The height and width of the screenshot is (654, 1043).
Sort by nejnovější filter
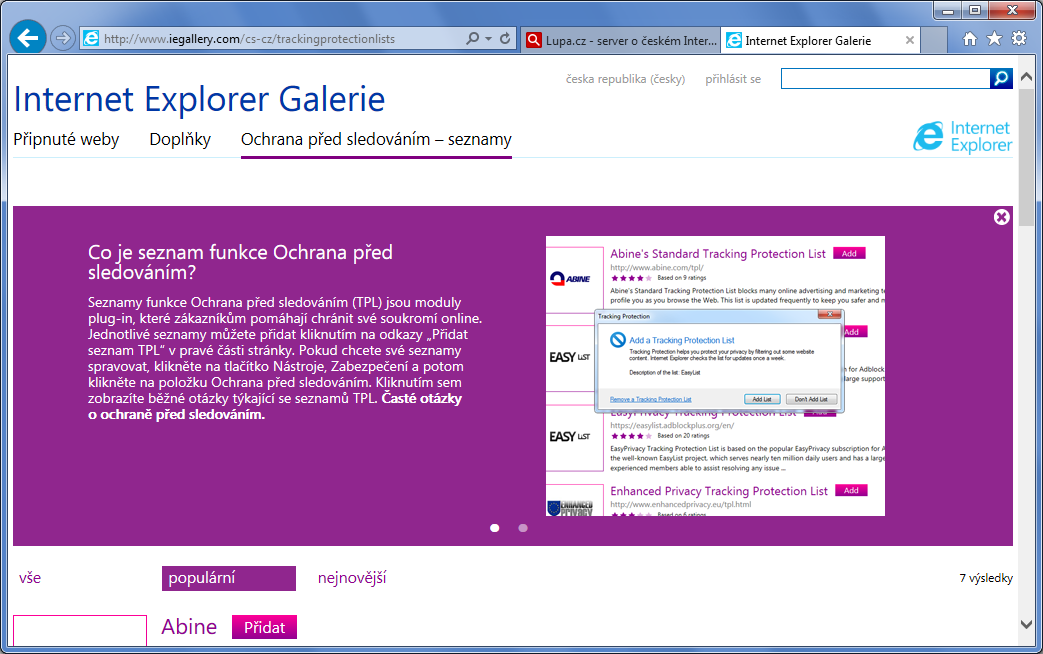coord(352,578)
